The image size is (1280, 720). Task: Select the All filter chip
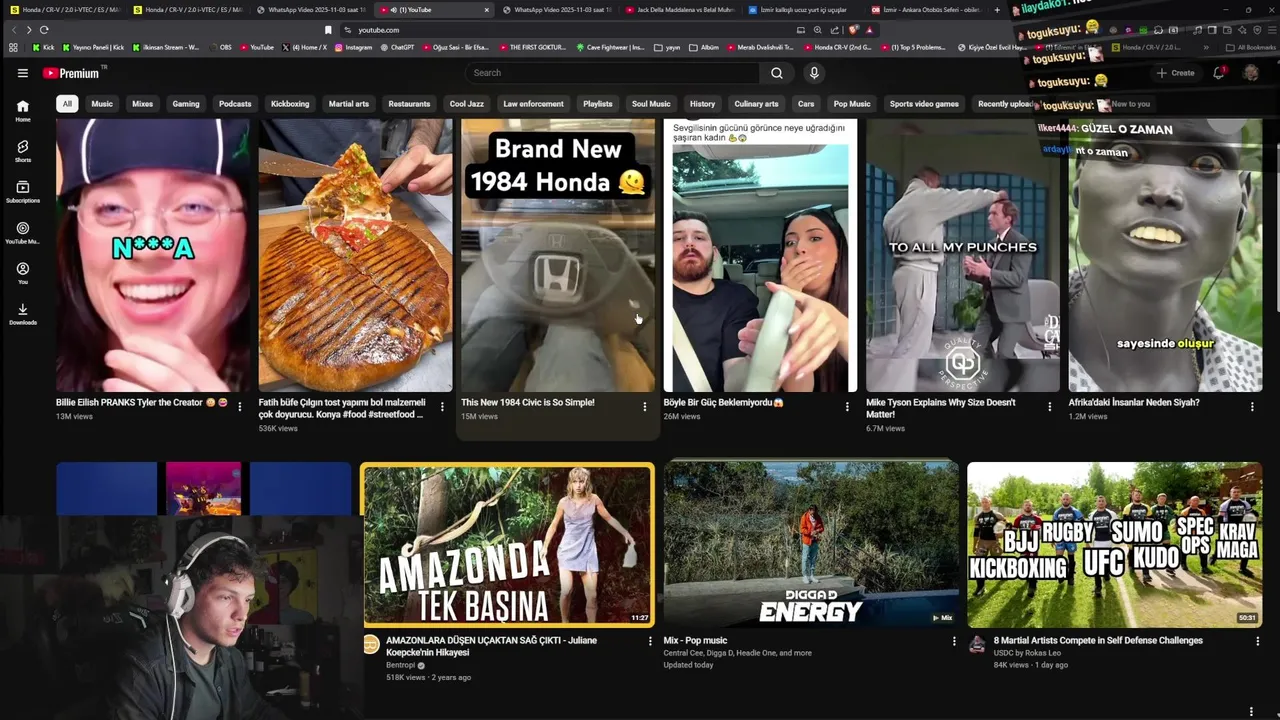pyautogui.click(x=67, y=104)
